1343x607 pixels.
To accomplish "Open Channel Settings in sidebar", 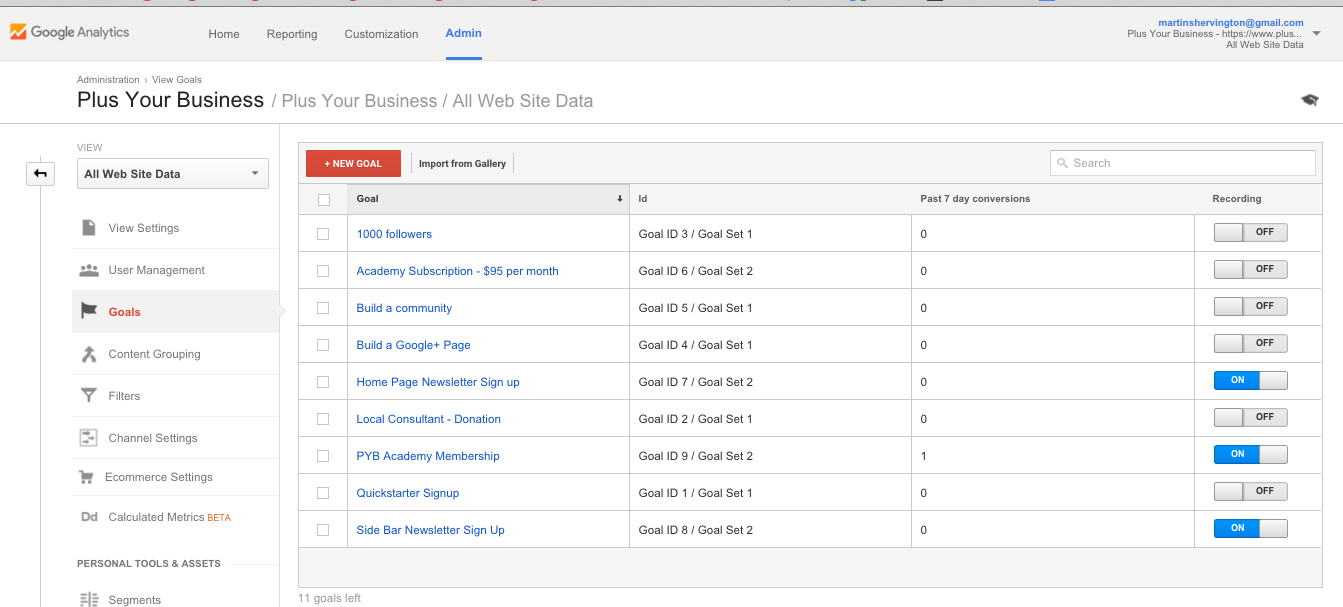I will point(153,438).
